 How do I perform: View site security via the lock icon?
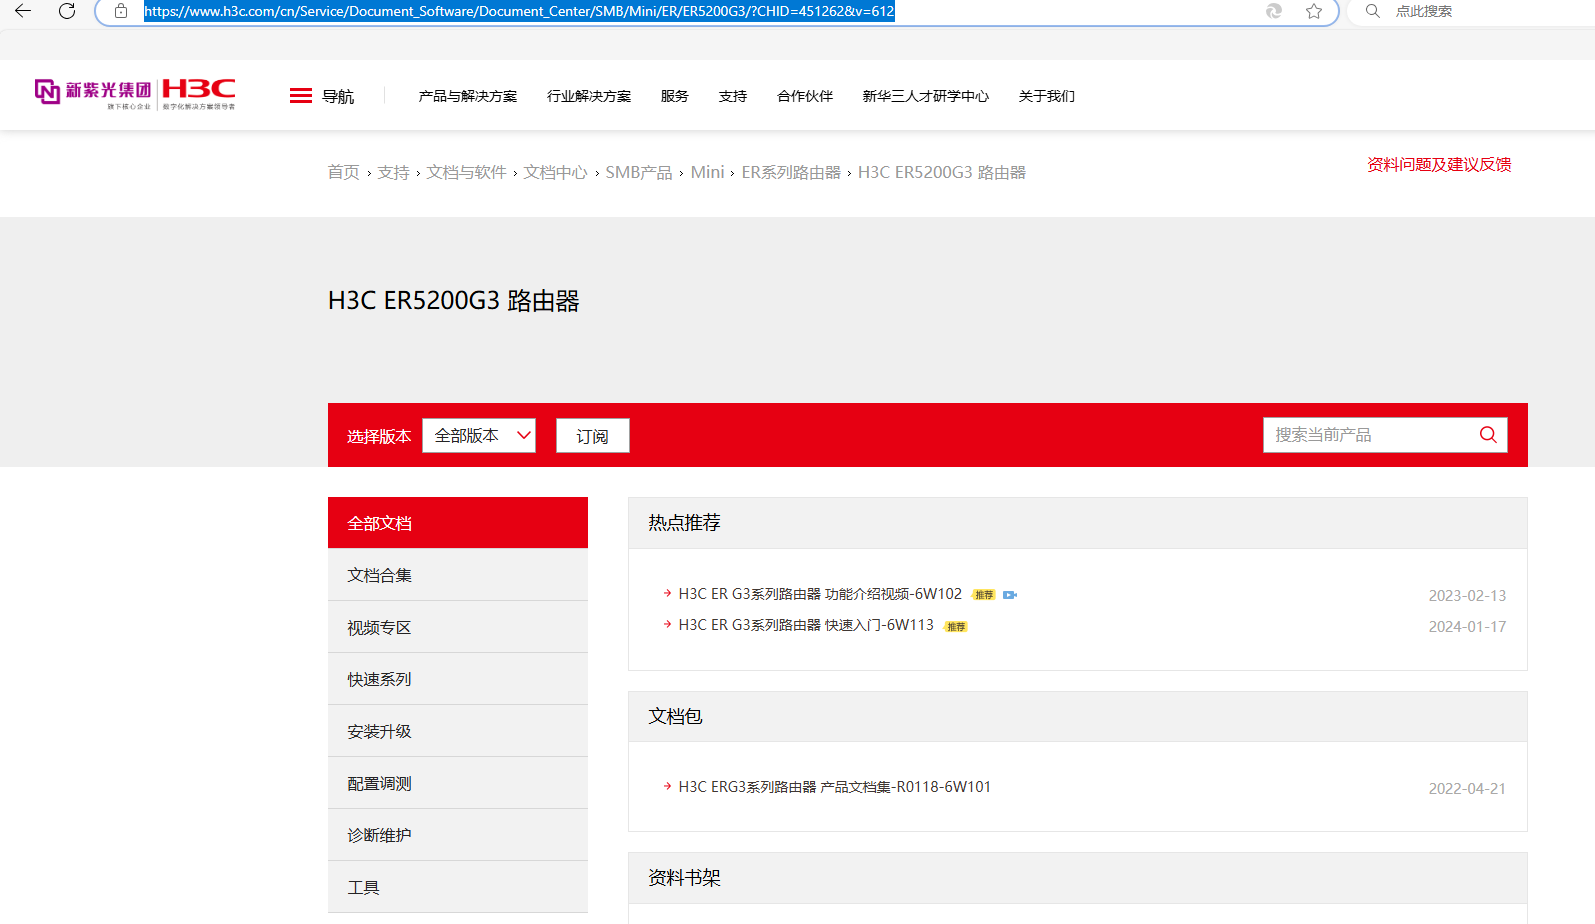click(x=121, y=11)
